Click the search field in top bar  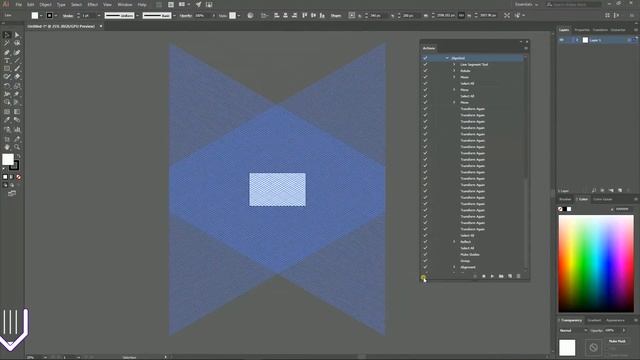tap(573, 4)
